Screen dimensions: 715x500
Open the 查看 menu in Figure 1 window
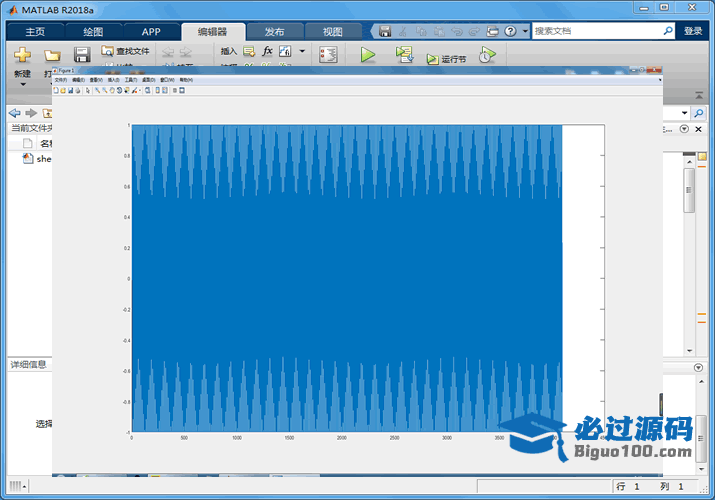[96, 80]
